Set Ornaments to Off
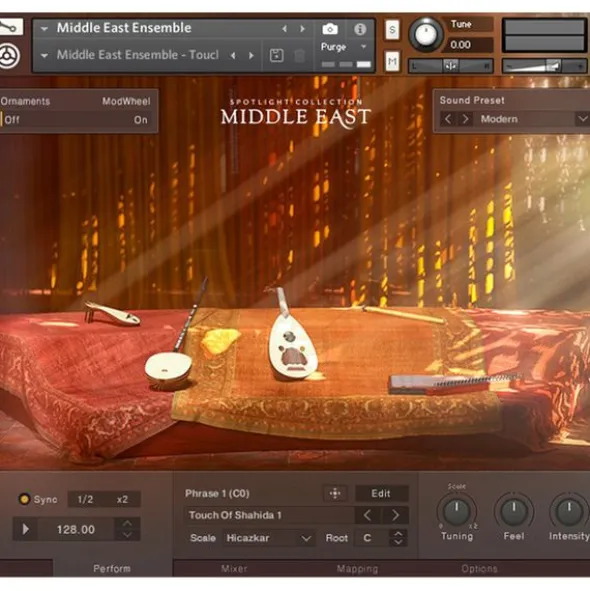Image resolution: width=590 pixels, height=591 pixels. coord(11,120)
